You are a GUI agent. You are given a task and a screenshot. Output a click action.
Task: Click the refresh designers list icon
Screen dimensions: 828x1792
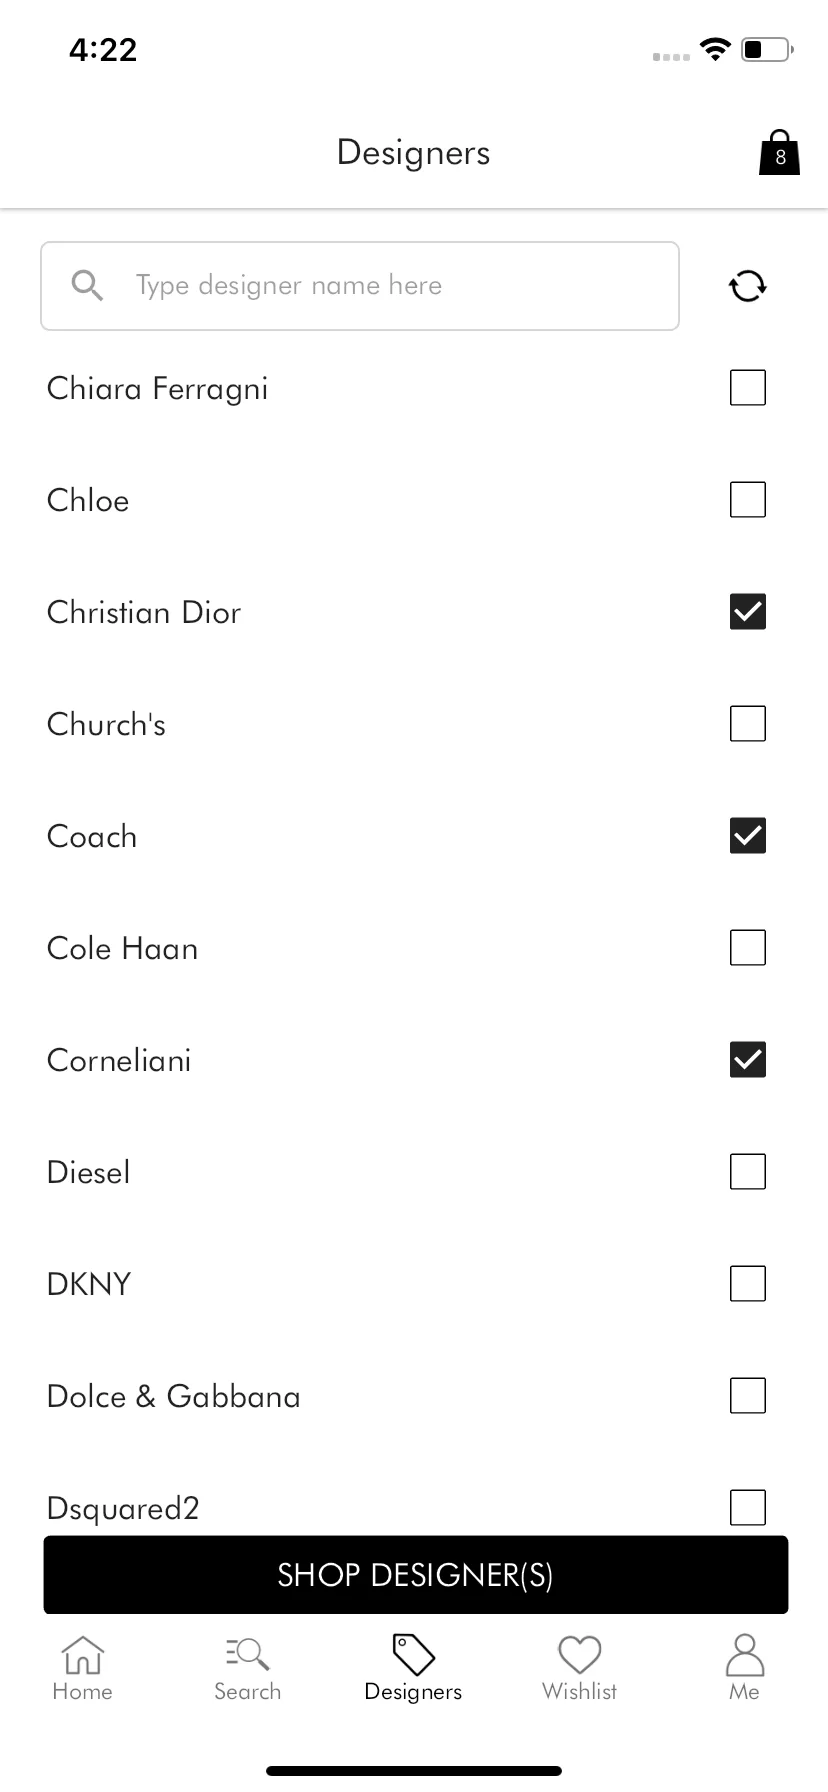coord(747,286)
